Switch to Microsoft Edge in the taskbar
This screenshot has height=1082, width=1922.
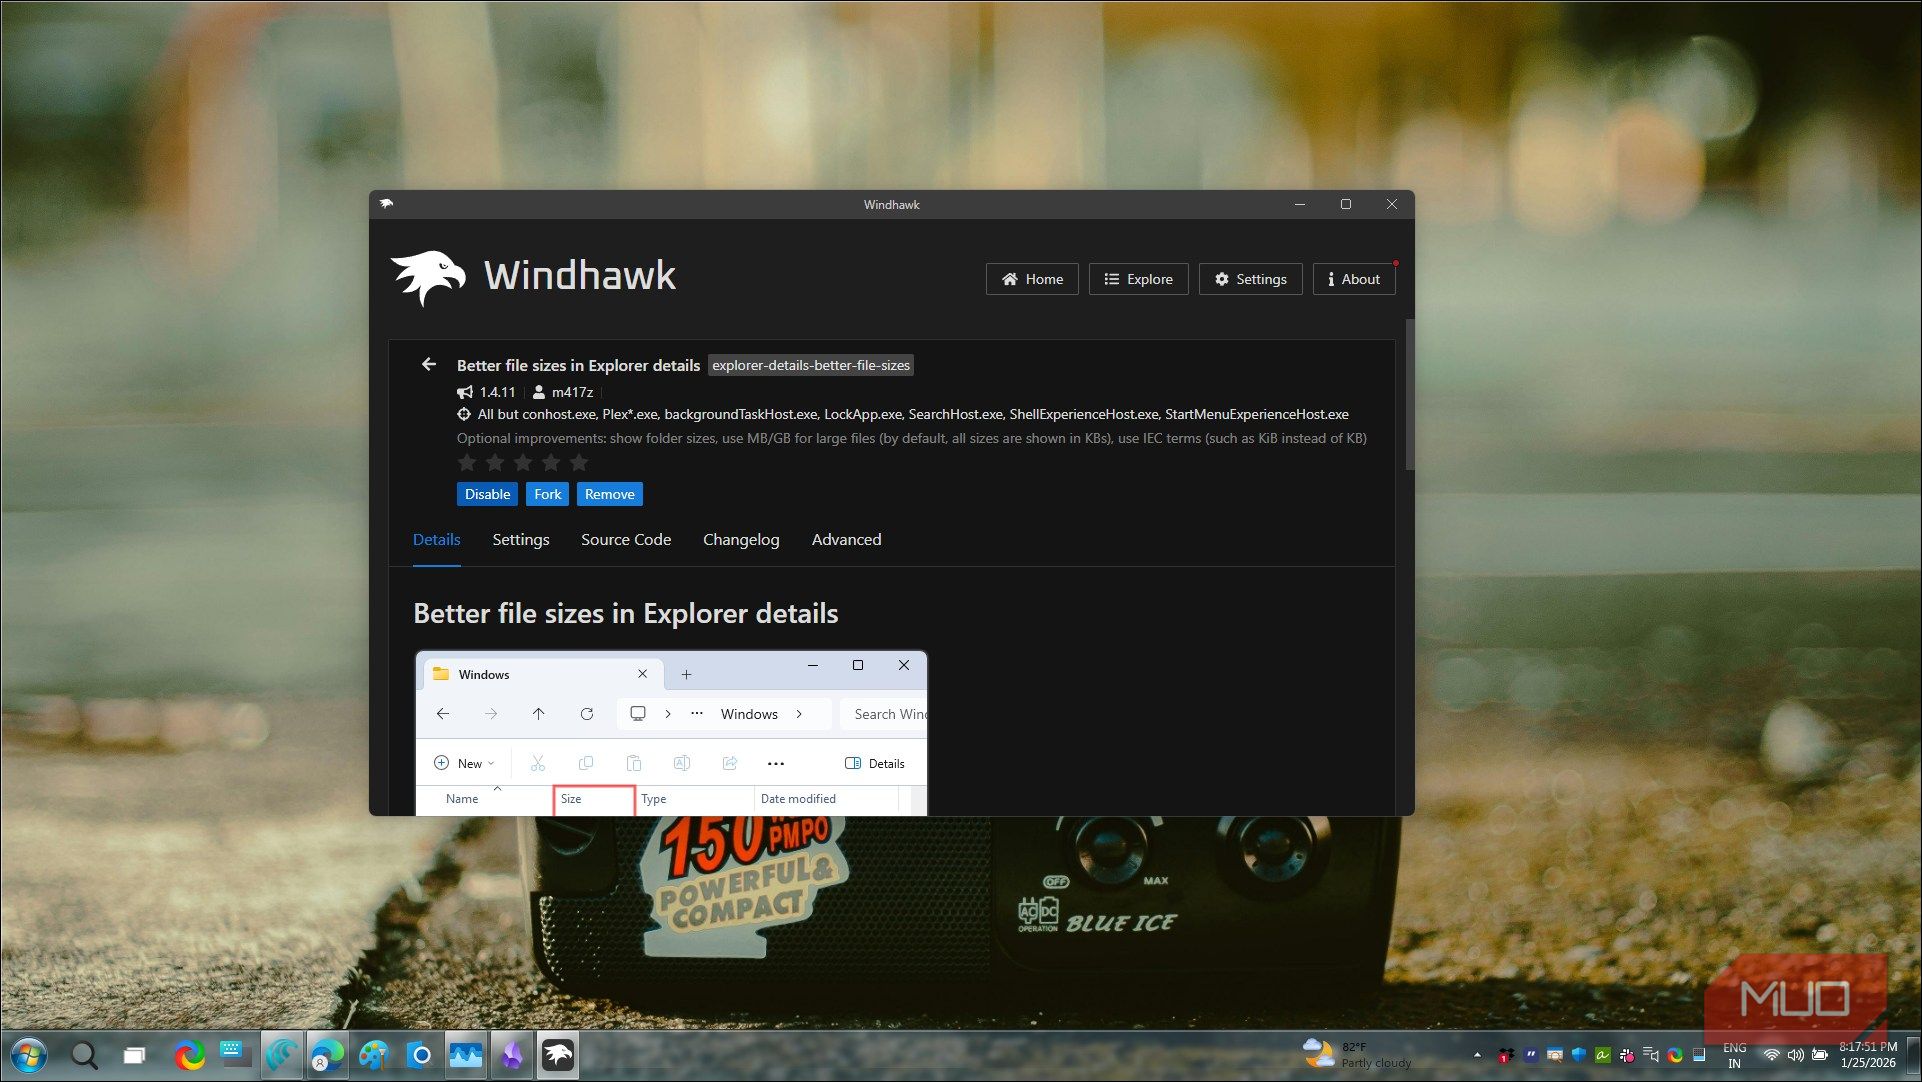point(326,1055)
